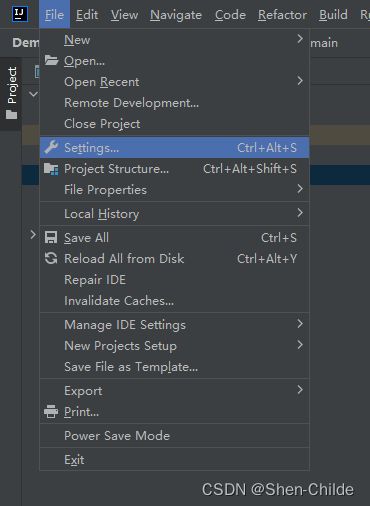Screen dimensions: 370x506
Task: Click the Project Structure icon
Action: (51, 169)
